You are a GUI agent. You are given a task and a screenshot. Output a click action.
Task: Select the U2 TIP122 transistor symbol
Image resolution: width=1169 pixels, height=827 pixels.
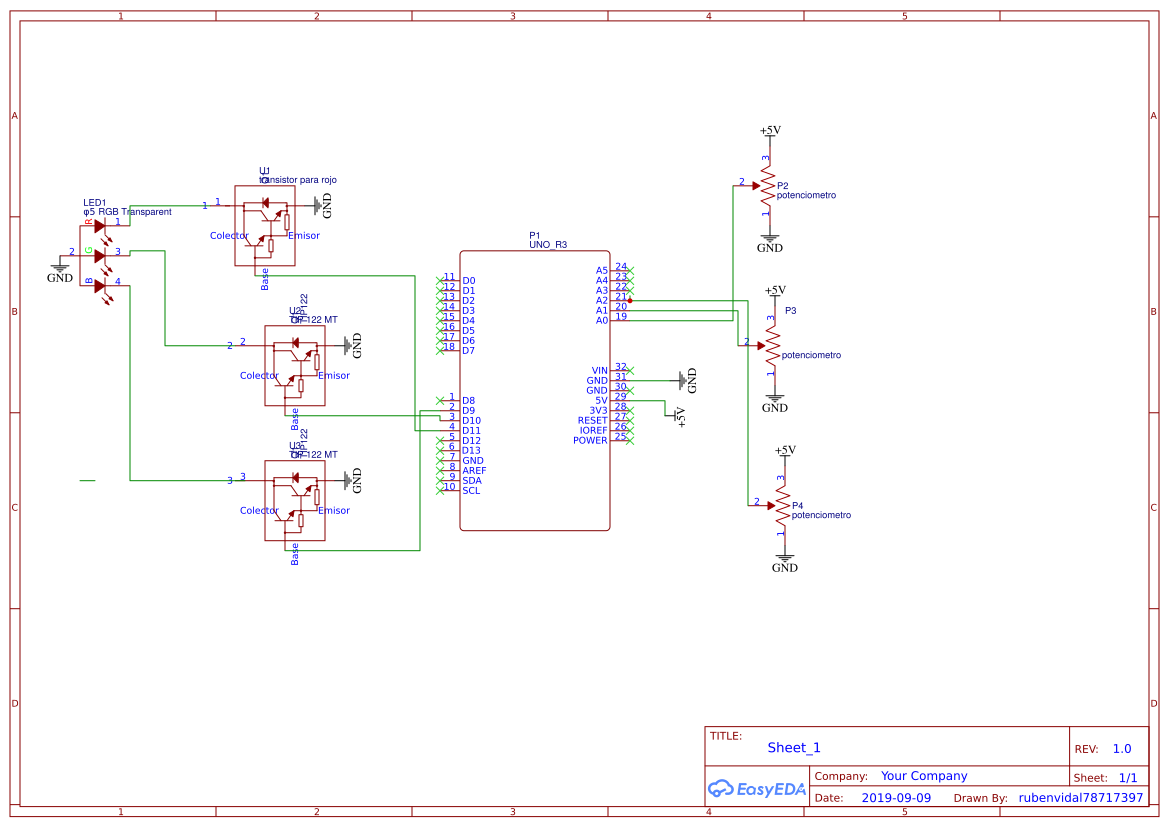(294, 365)
